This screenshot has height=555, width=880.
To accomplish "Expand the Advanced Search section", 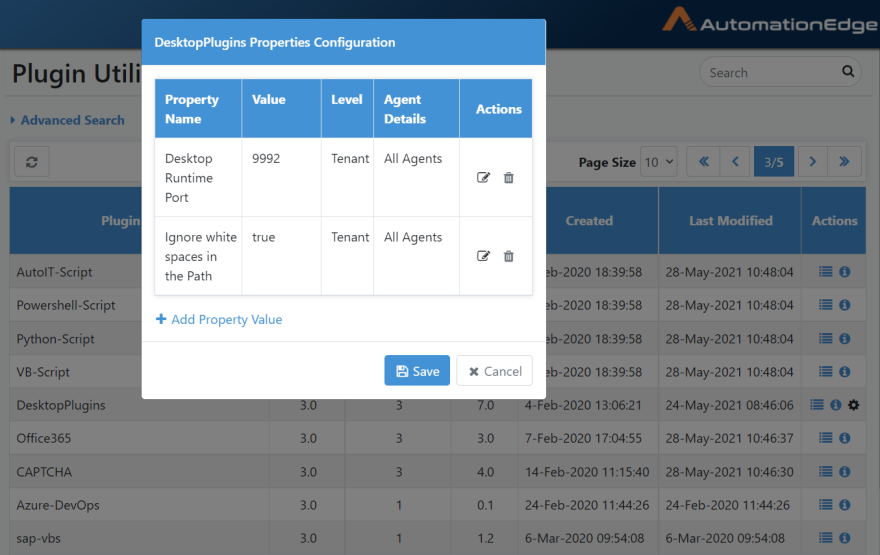I will coord(68,120).
